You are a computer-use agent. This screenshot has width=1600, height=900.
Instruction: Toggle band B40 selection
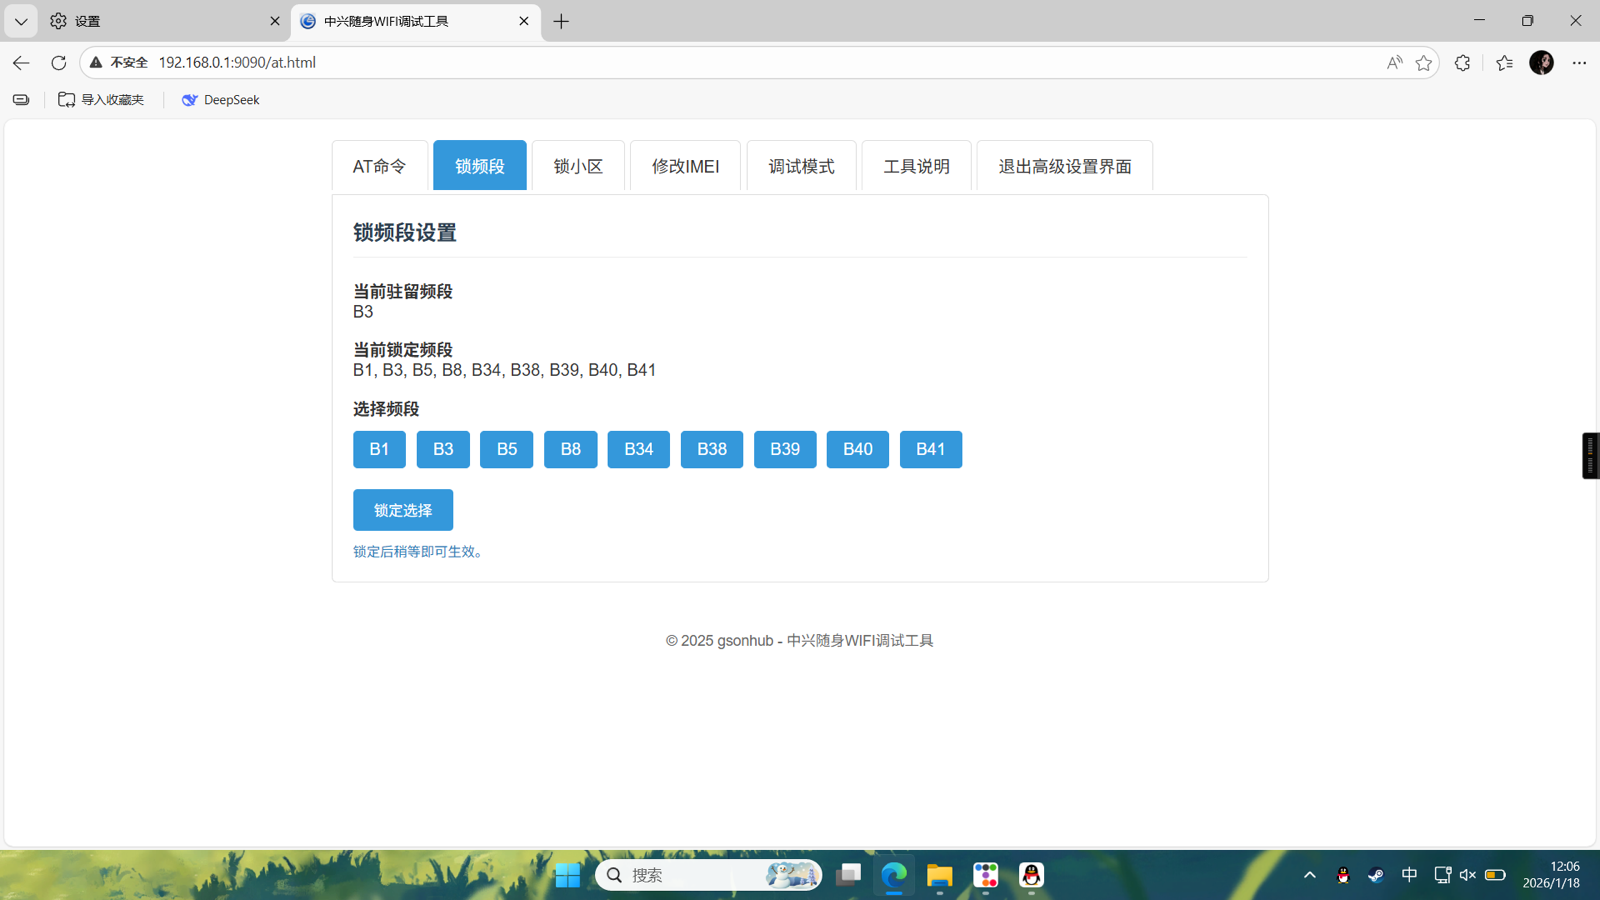click(x=858, y=449)
